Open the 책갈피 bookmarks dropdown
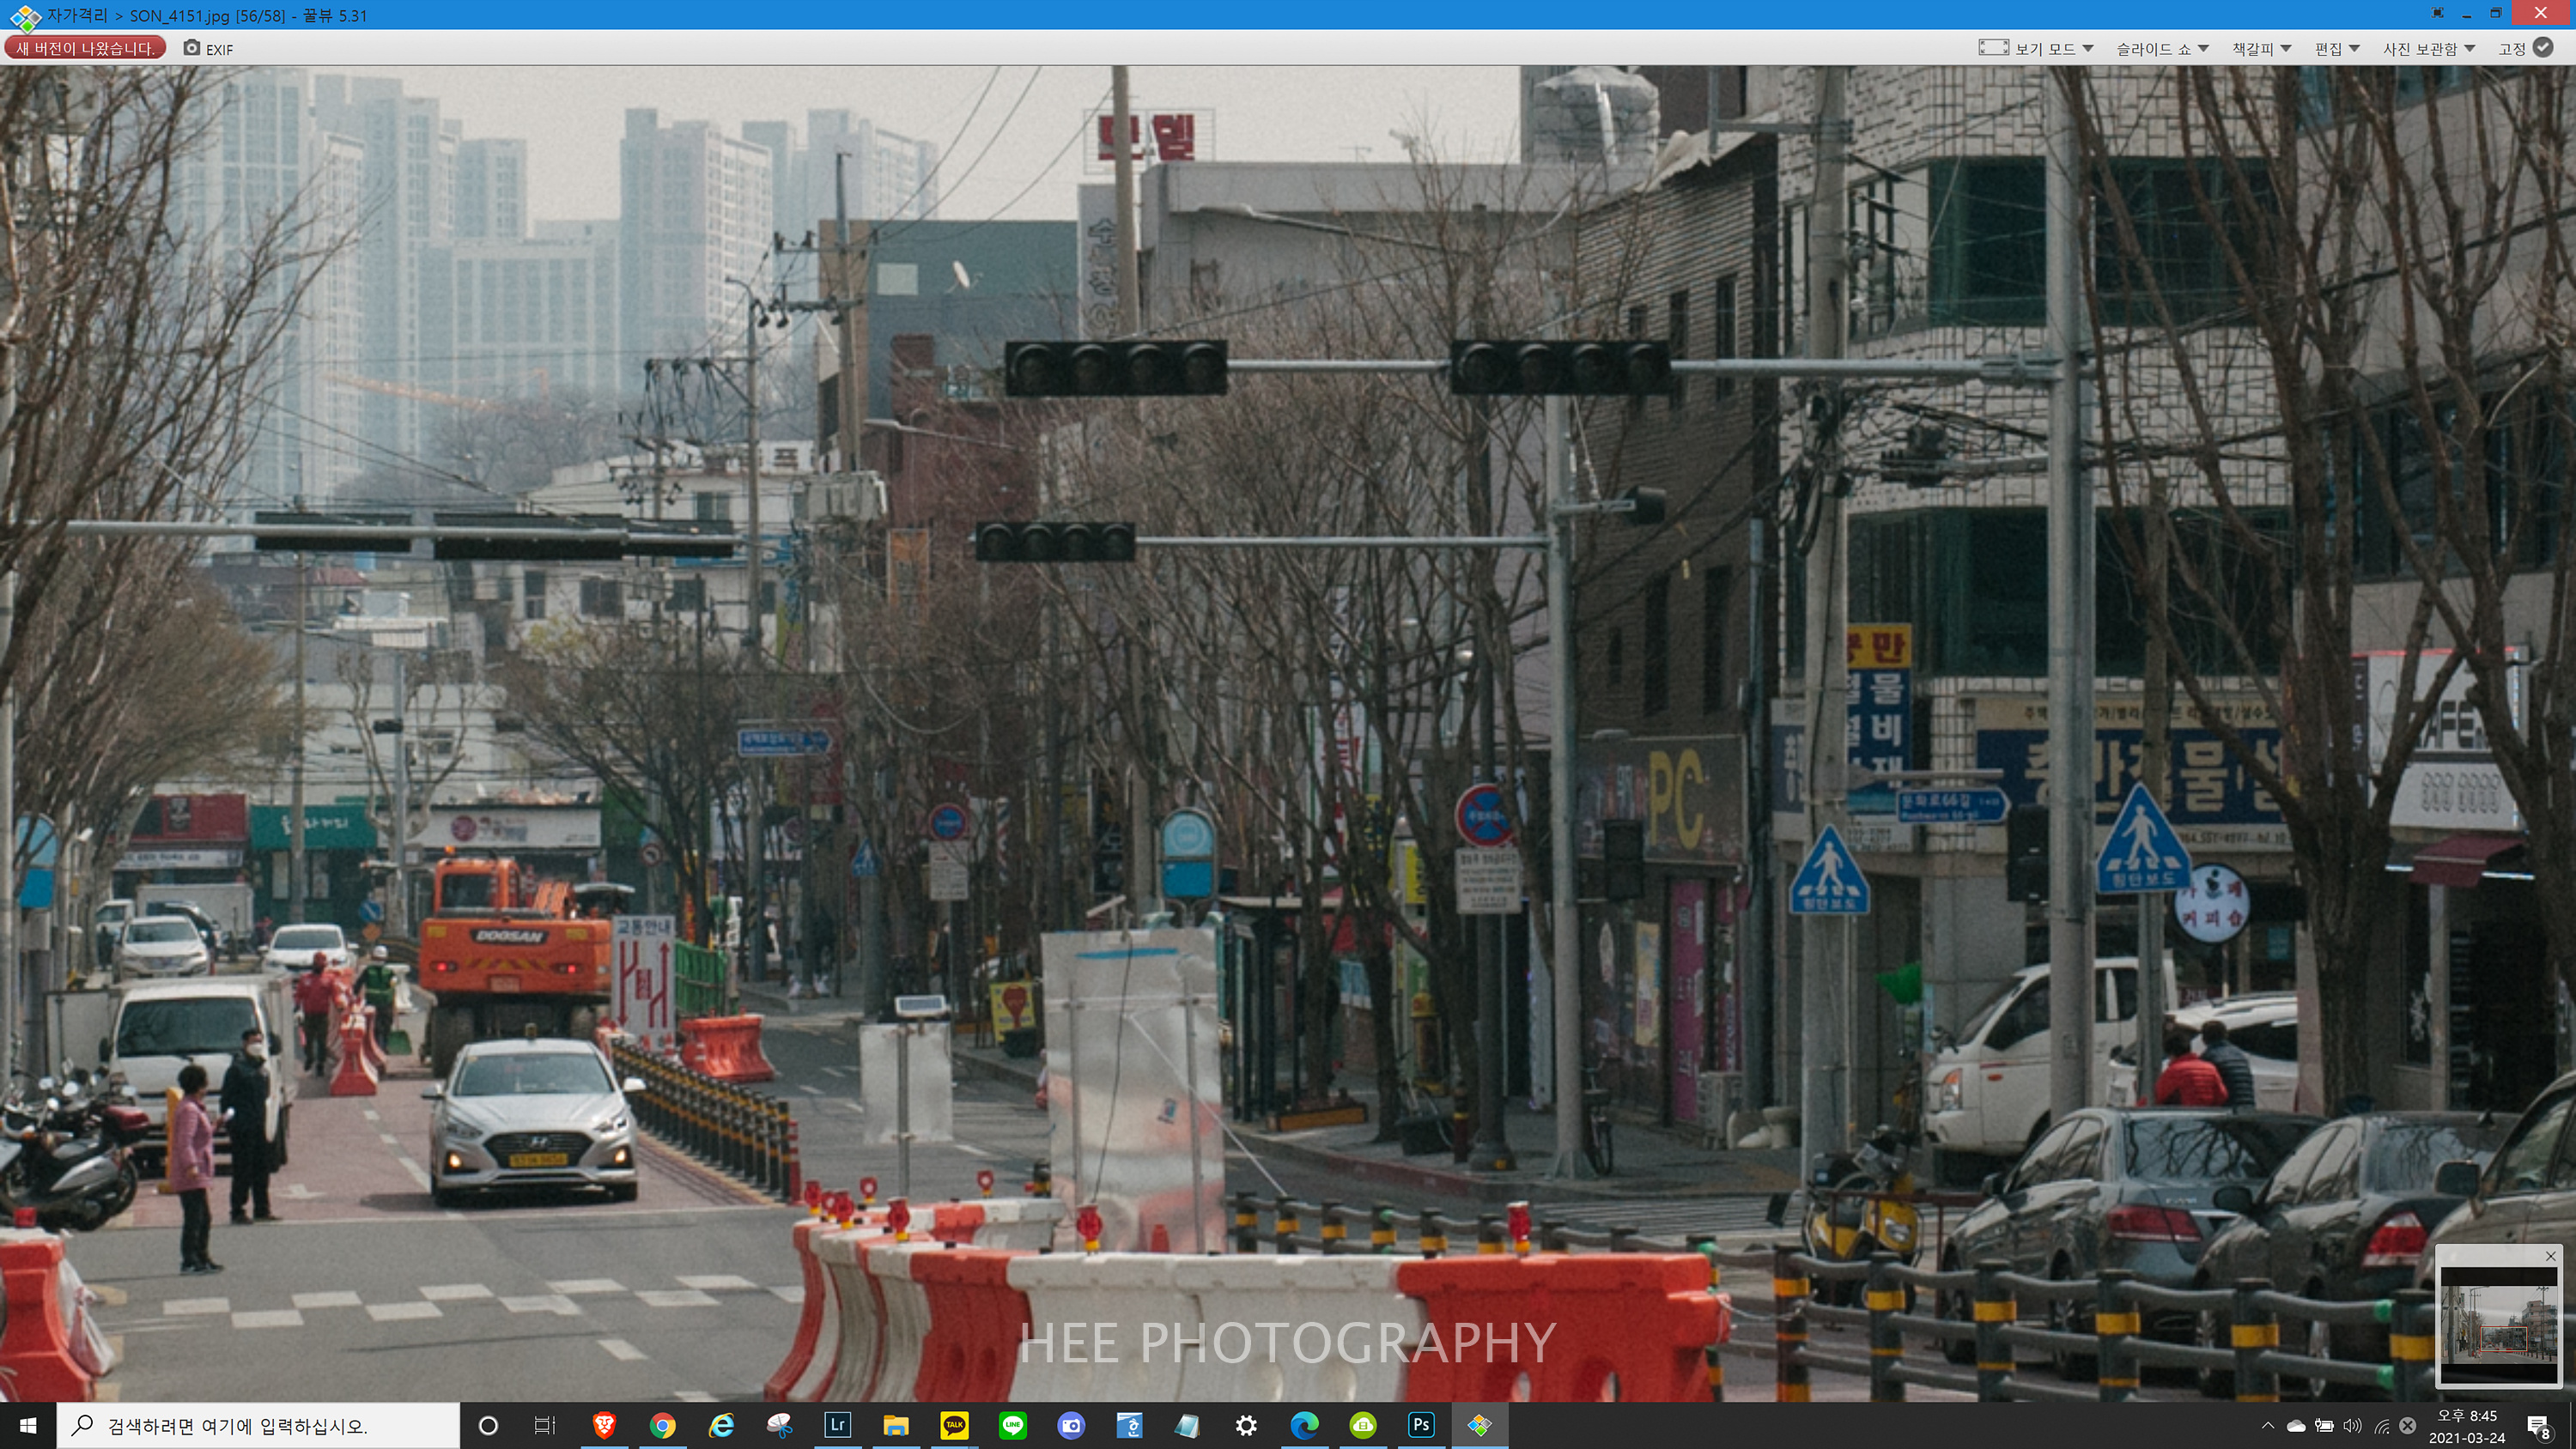The width and height of the screenshot is (2576, 1449). click(x=2261, y=49)
